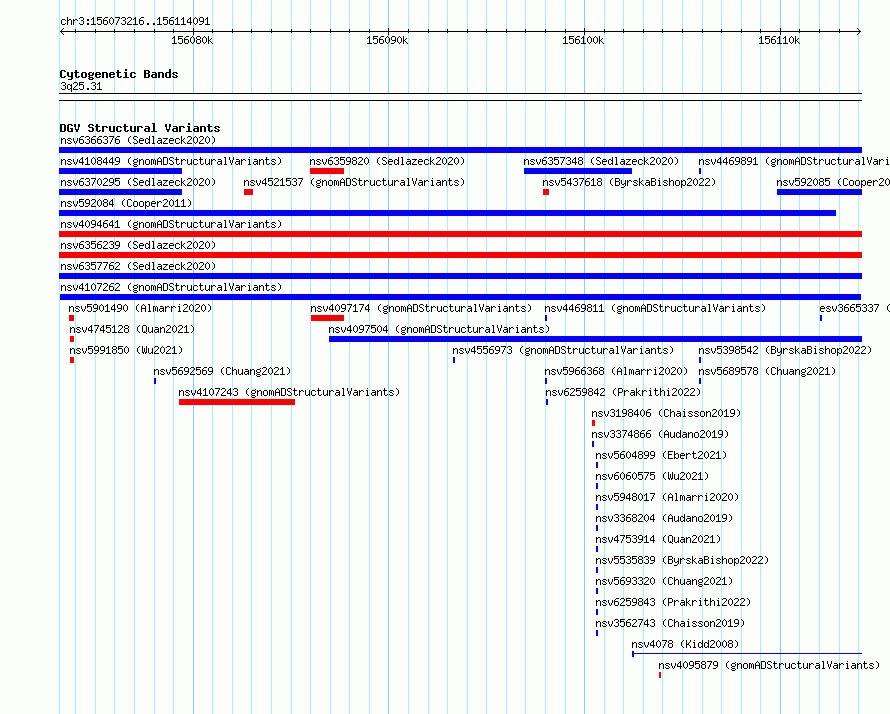Open nsv4095879 gnomAD variant label
This screenshot has height=714, width=890.
(769, 665)
